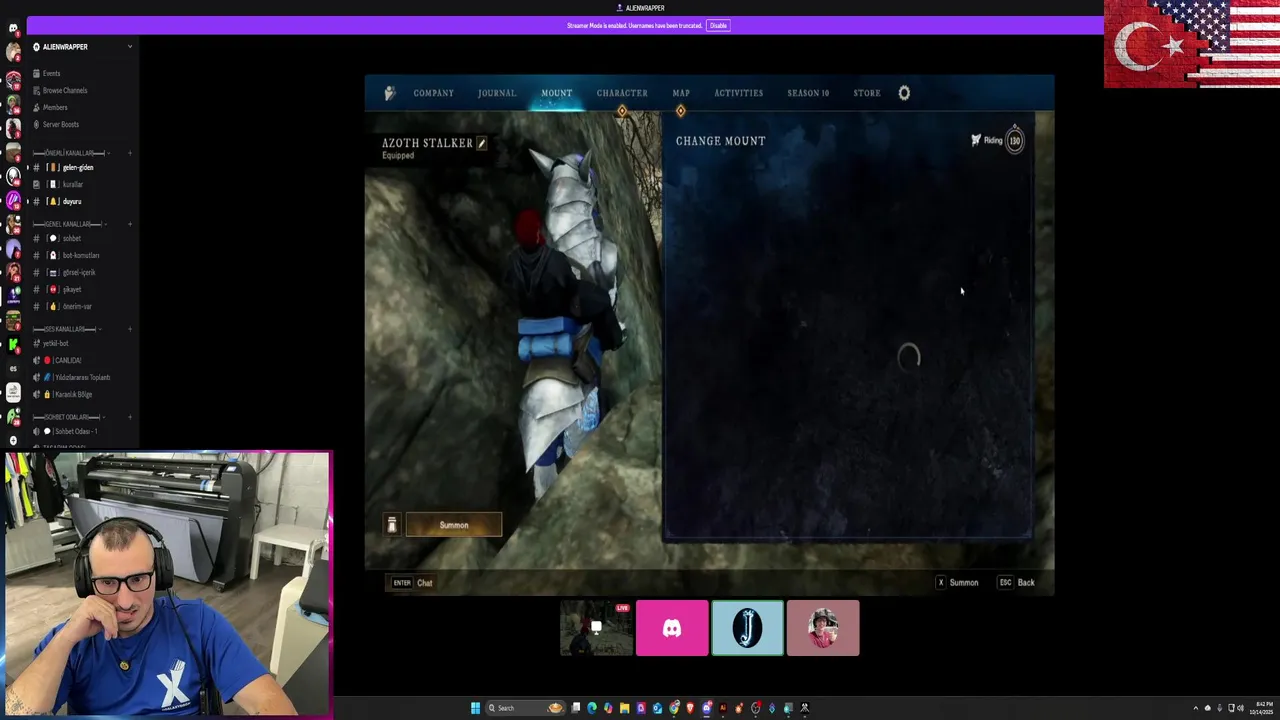1280x720 pixels.
Task: Select the participant tile with the person photo
Action: click(823, 628)
